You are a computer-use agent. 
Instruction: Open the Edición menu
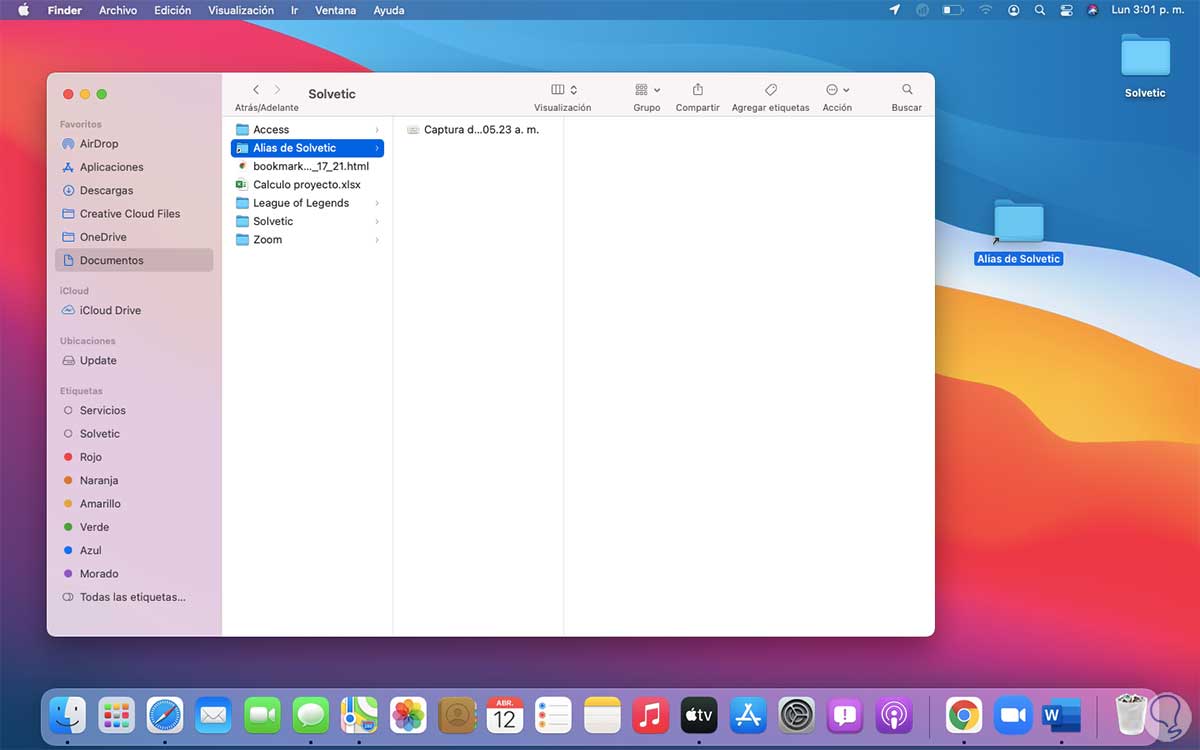[x=172, y=10]
